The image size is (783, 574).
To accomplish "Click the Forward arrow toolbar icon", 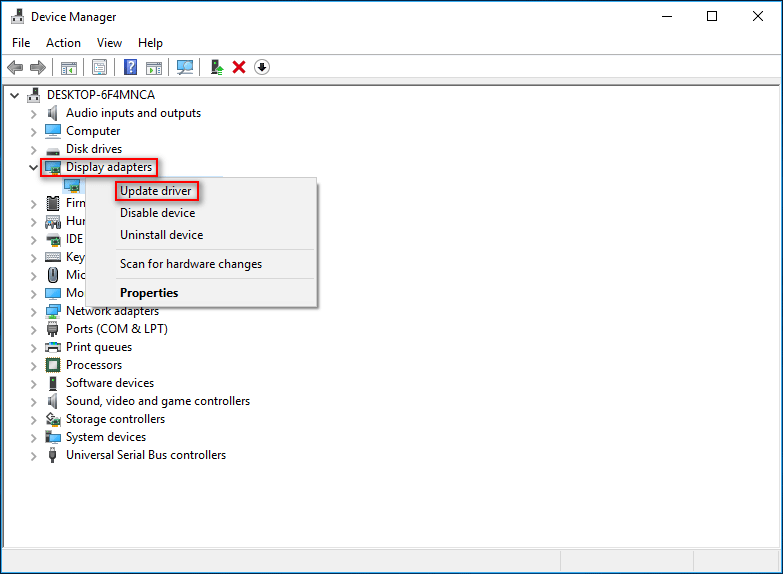I will point(38,67).
